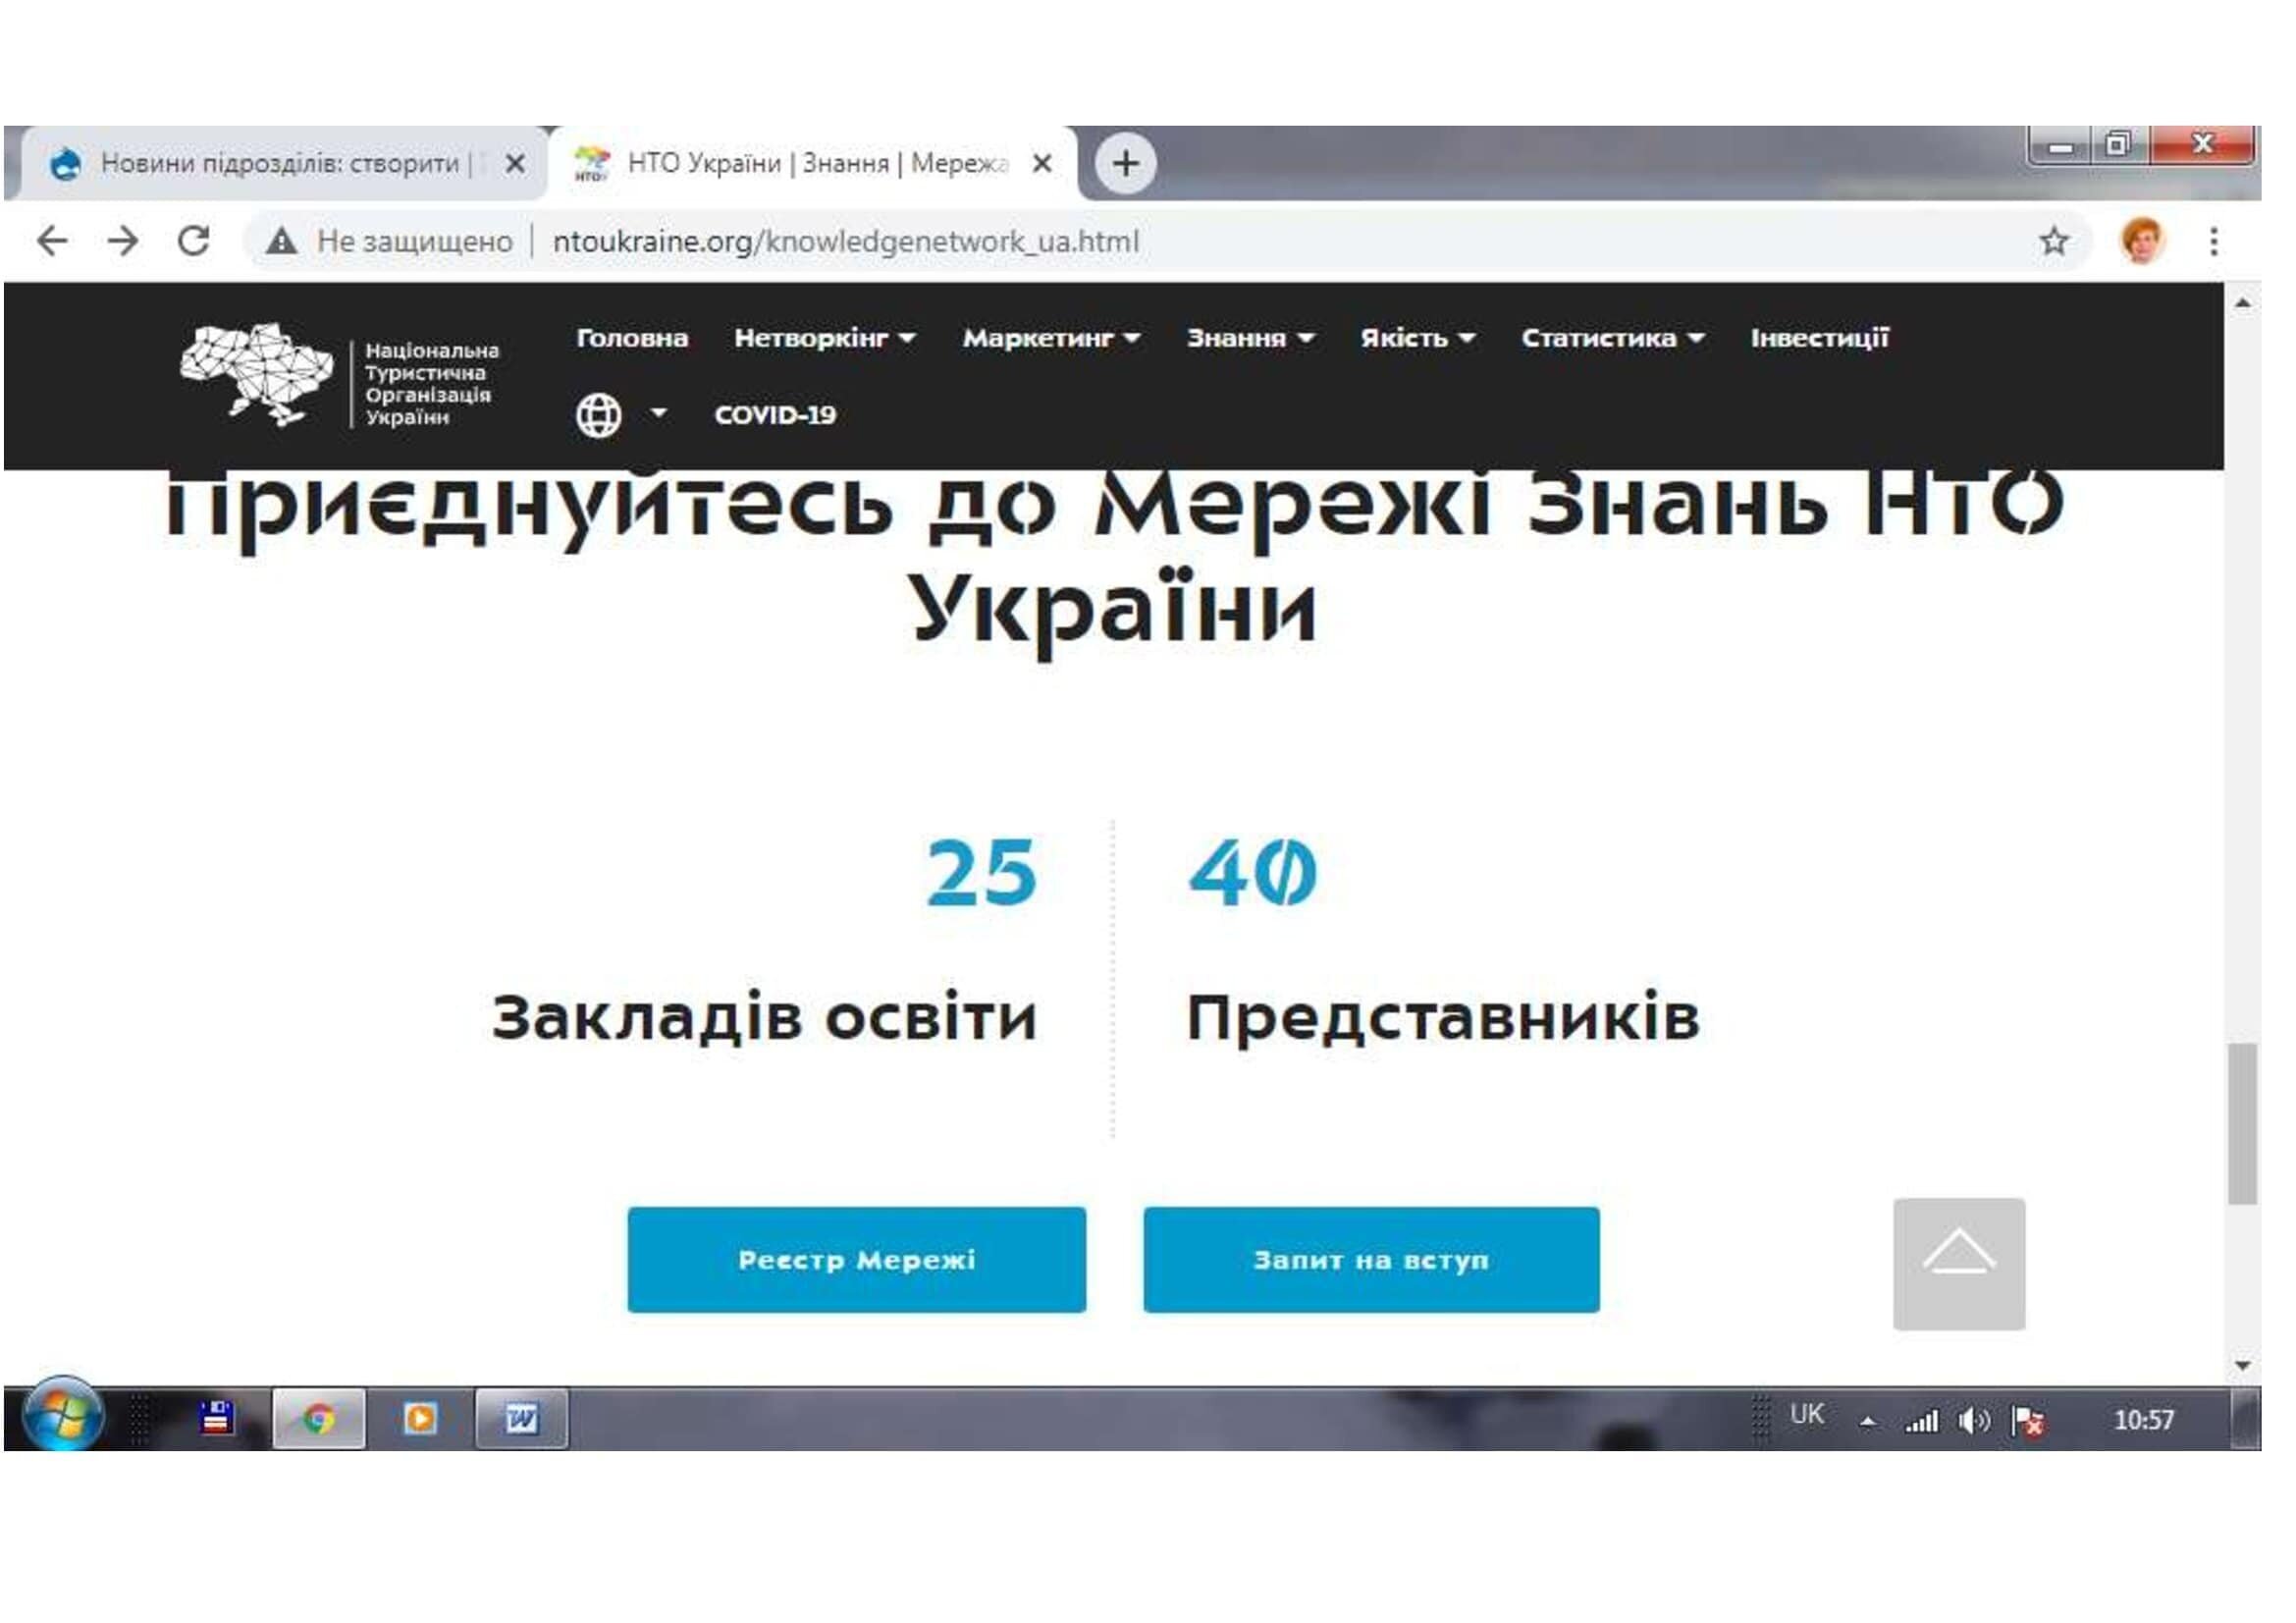Click the globe language icon

coord(598,415)
